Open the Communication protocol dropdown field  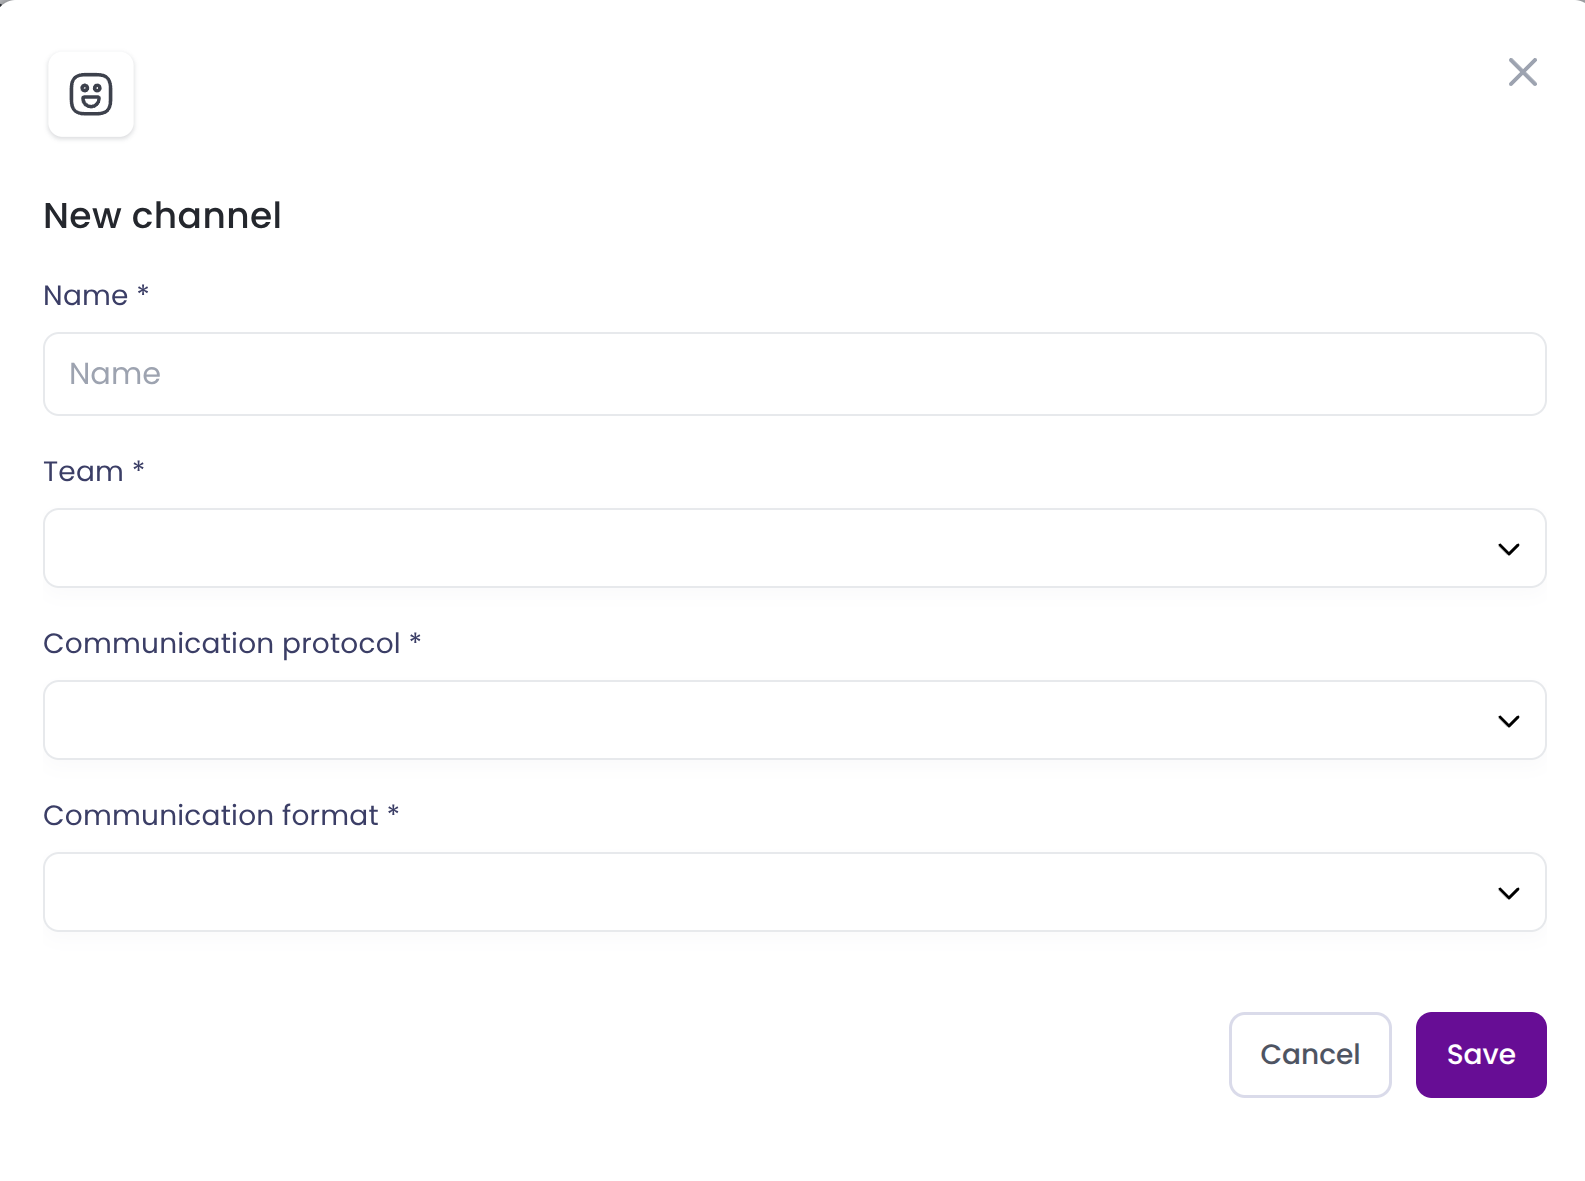[x=760, y=720]
